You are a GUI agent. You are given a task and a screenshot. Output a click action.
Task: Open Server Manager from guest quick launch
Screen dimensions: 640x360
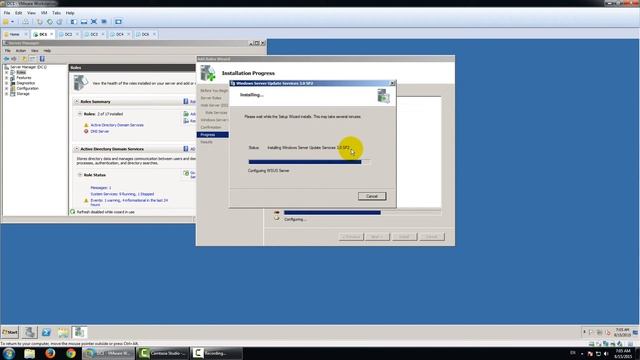(29, 332)
